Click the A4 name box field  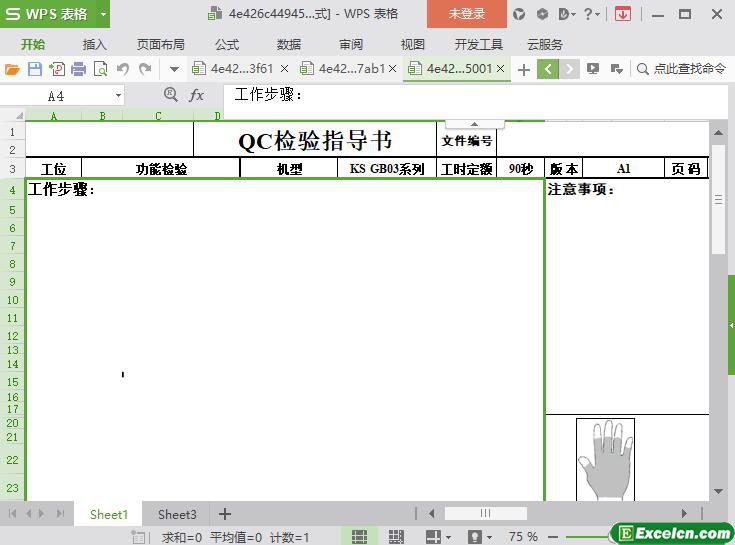(x=56, y=96)
